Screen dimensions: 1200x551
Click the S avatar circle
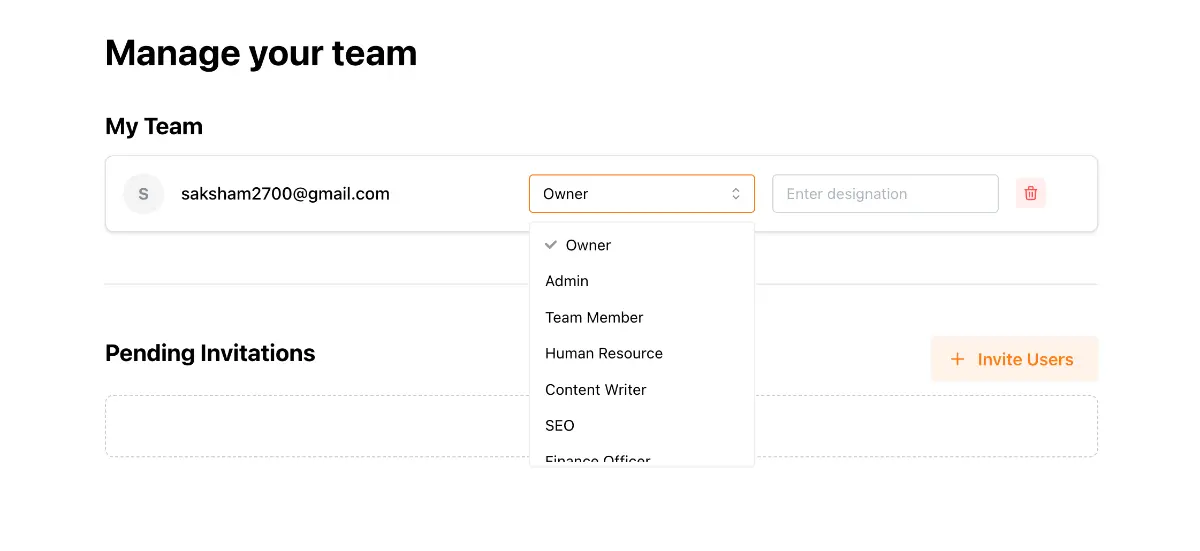coord(143,194)
